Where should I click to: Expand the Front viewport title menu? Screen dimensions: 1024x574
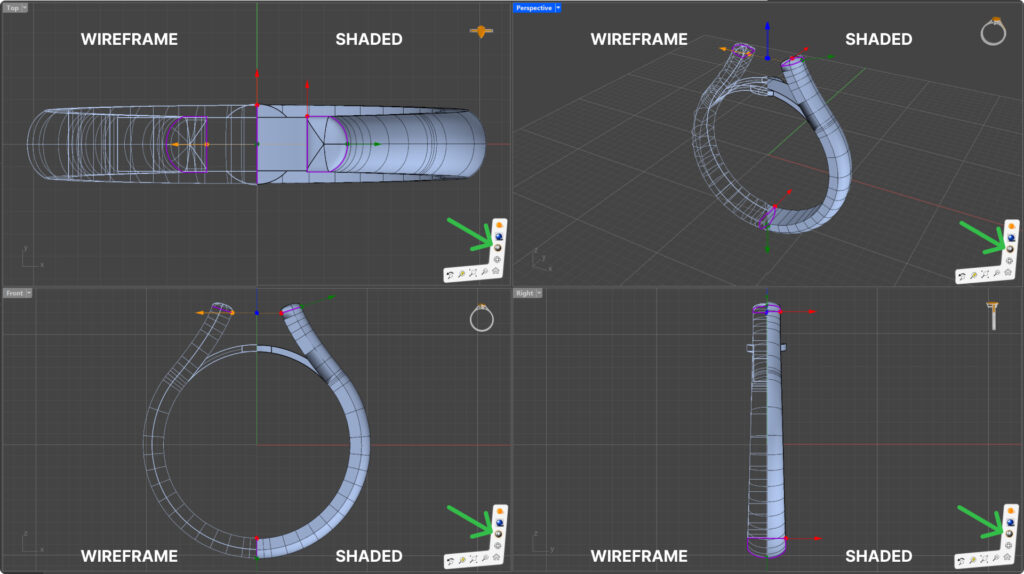point(28,293)
